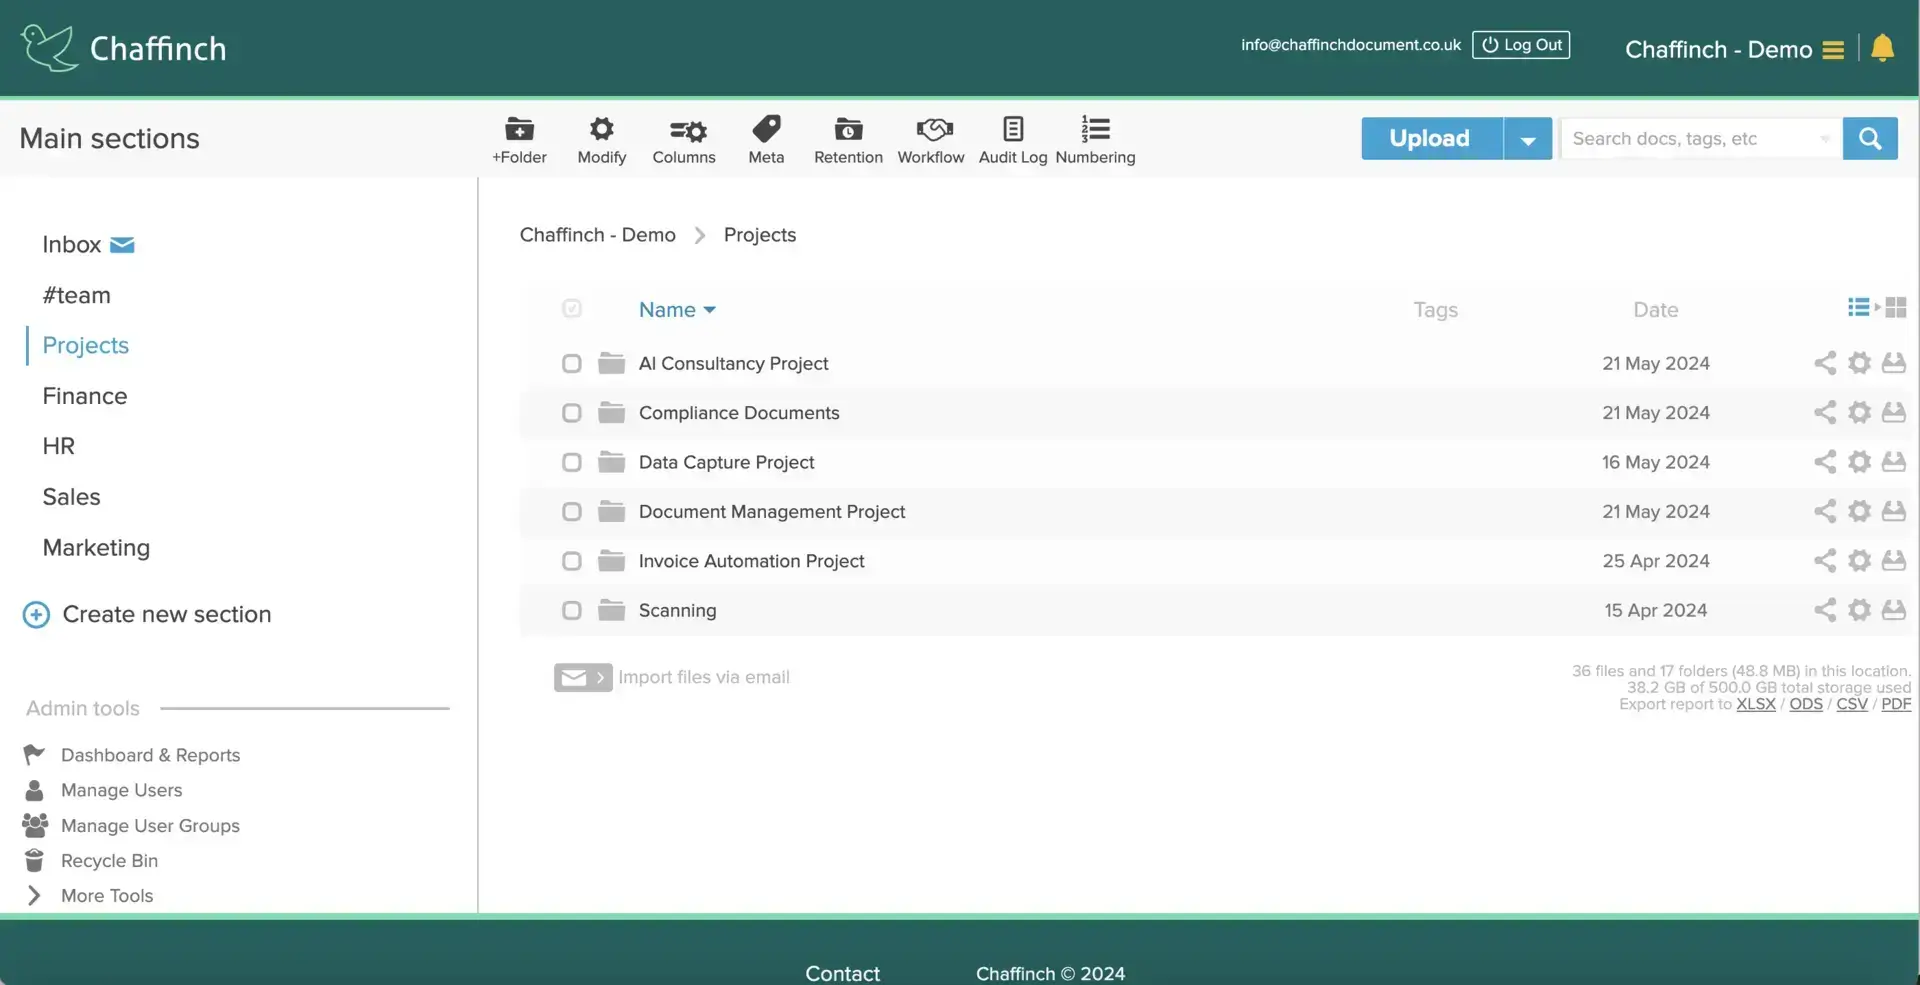Switch to grid view layout
This screenshot has width=1920, height=985.
(x=1895, y=308)
